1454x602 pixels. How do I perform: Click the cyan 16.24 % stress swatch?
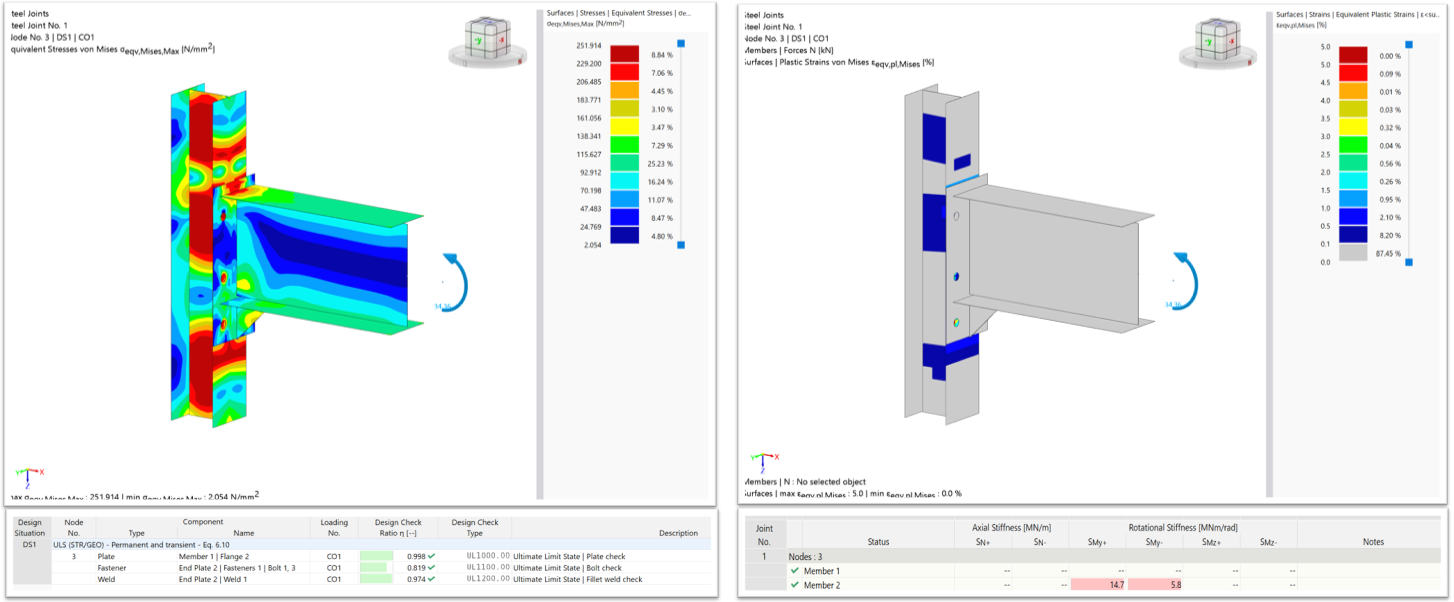click(x=624, y=181)
